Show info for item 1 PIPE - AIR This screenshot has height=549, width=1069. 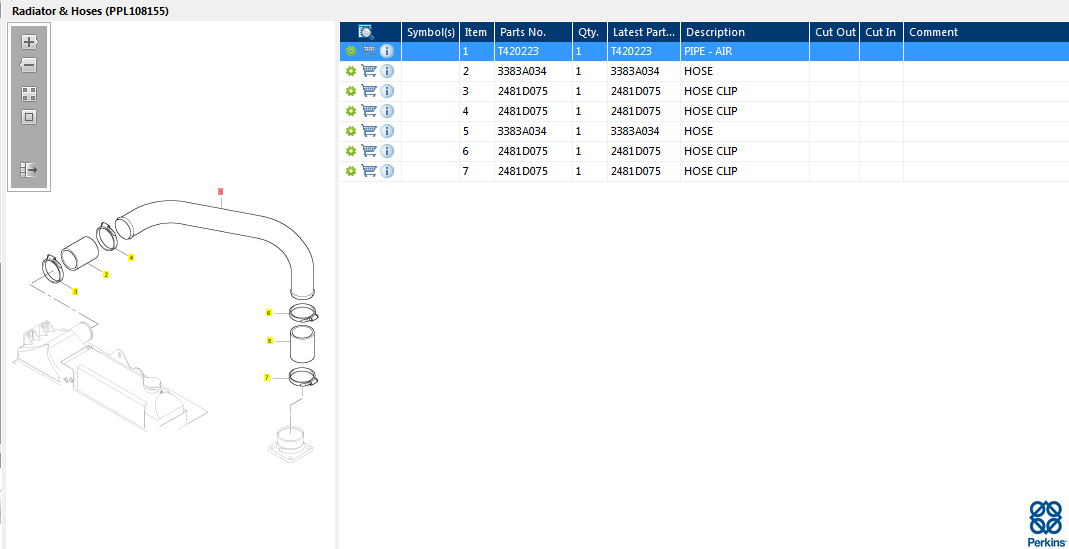click(387, 51)
